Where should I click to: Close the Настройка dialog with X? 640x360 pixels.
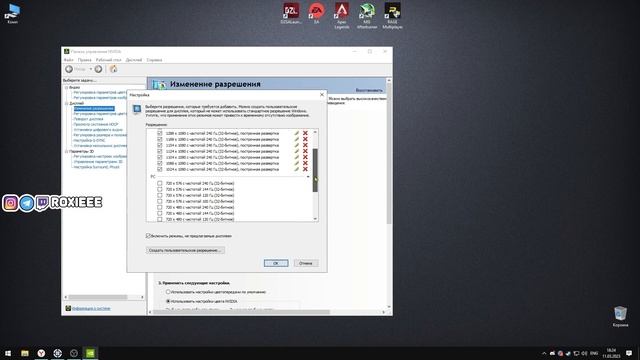322,95
